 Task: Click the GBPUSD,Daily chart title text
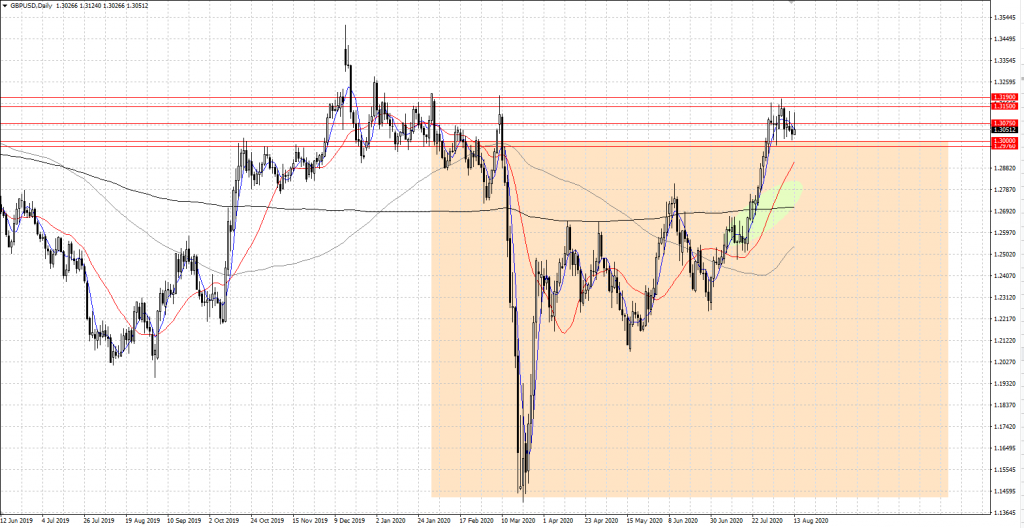31,5
